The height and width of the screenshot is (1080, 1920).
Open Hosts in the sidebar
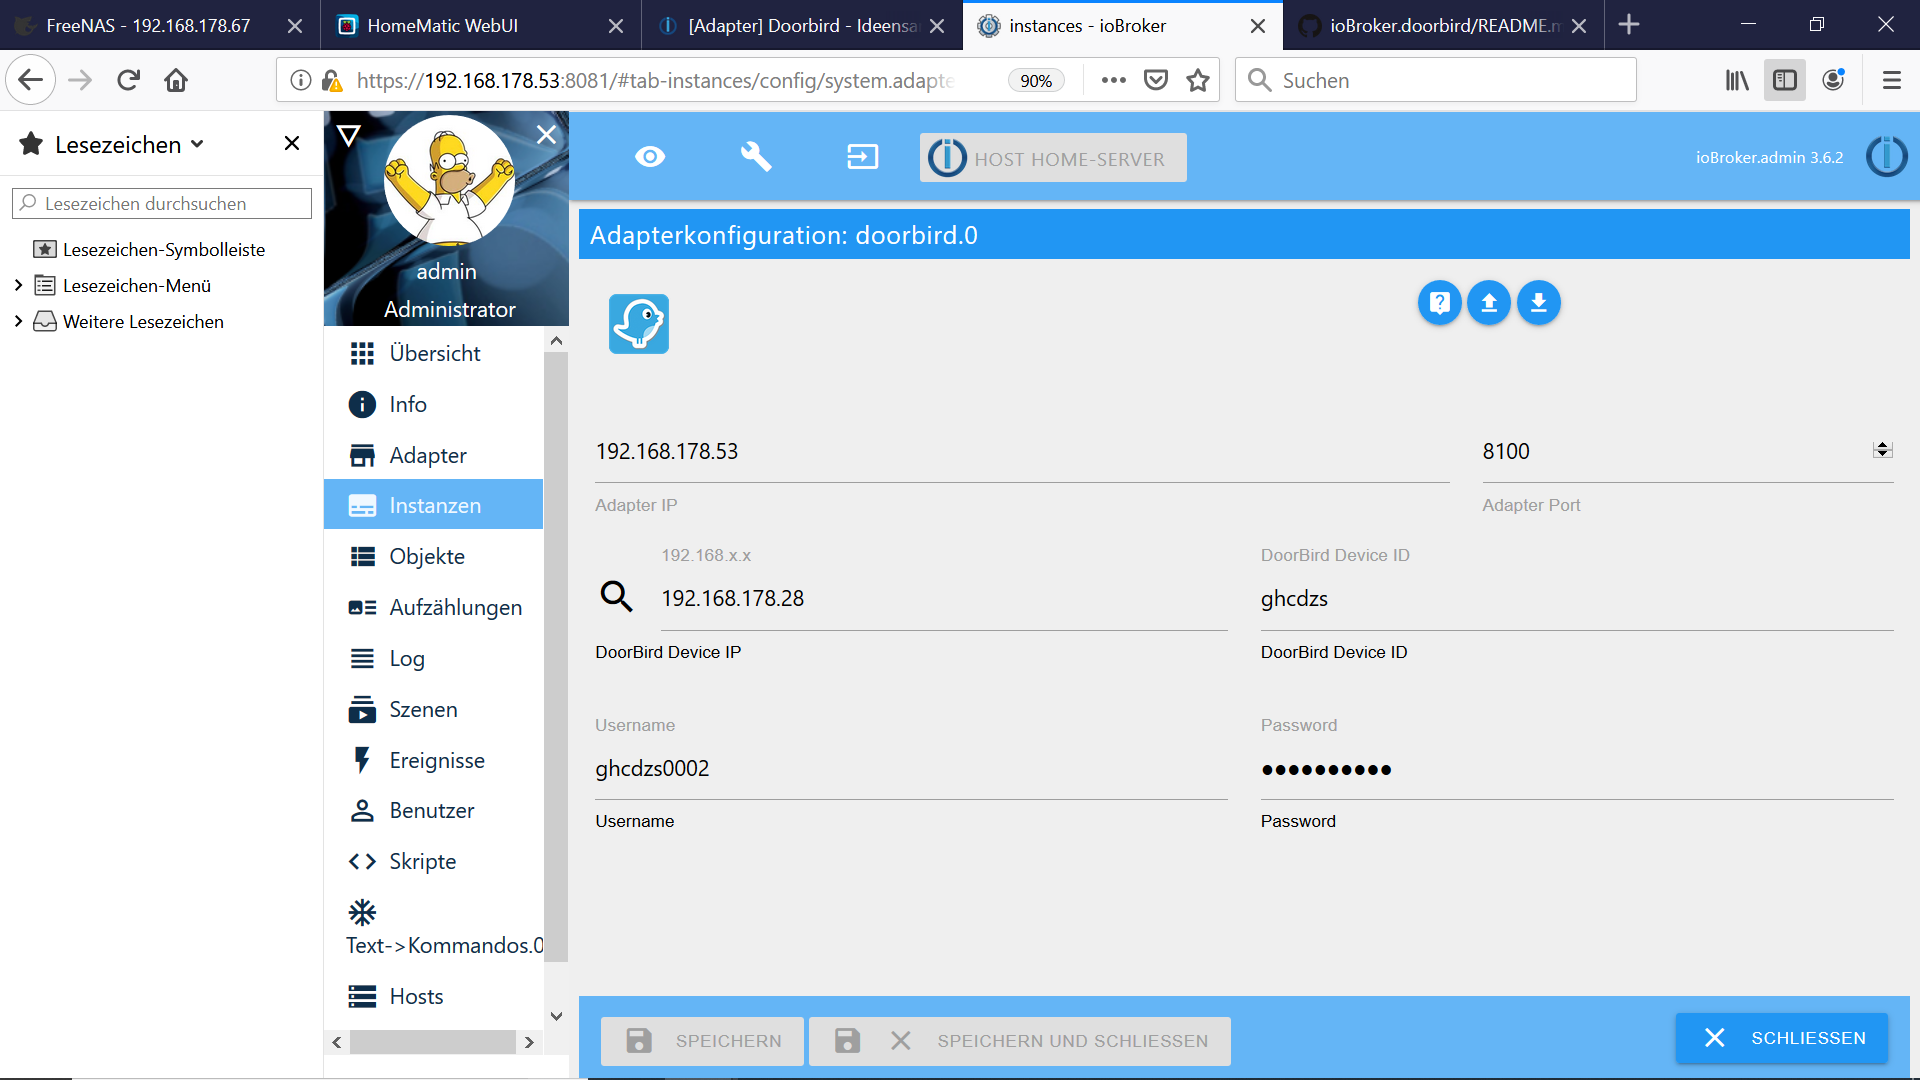pyautogui.click(x=434, y=996)
